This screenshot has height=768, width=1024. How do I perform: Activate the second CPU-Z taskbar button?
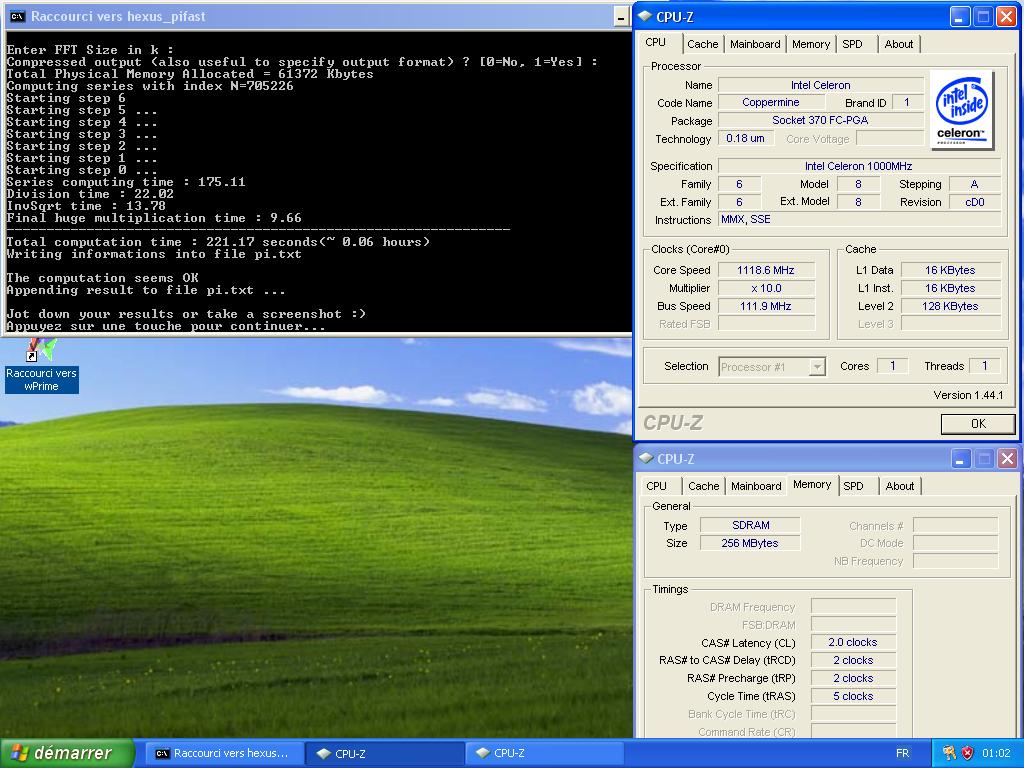[544, 753]
